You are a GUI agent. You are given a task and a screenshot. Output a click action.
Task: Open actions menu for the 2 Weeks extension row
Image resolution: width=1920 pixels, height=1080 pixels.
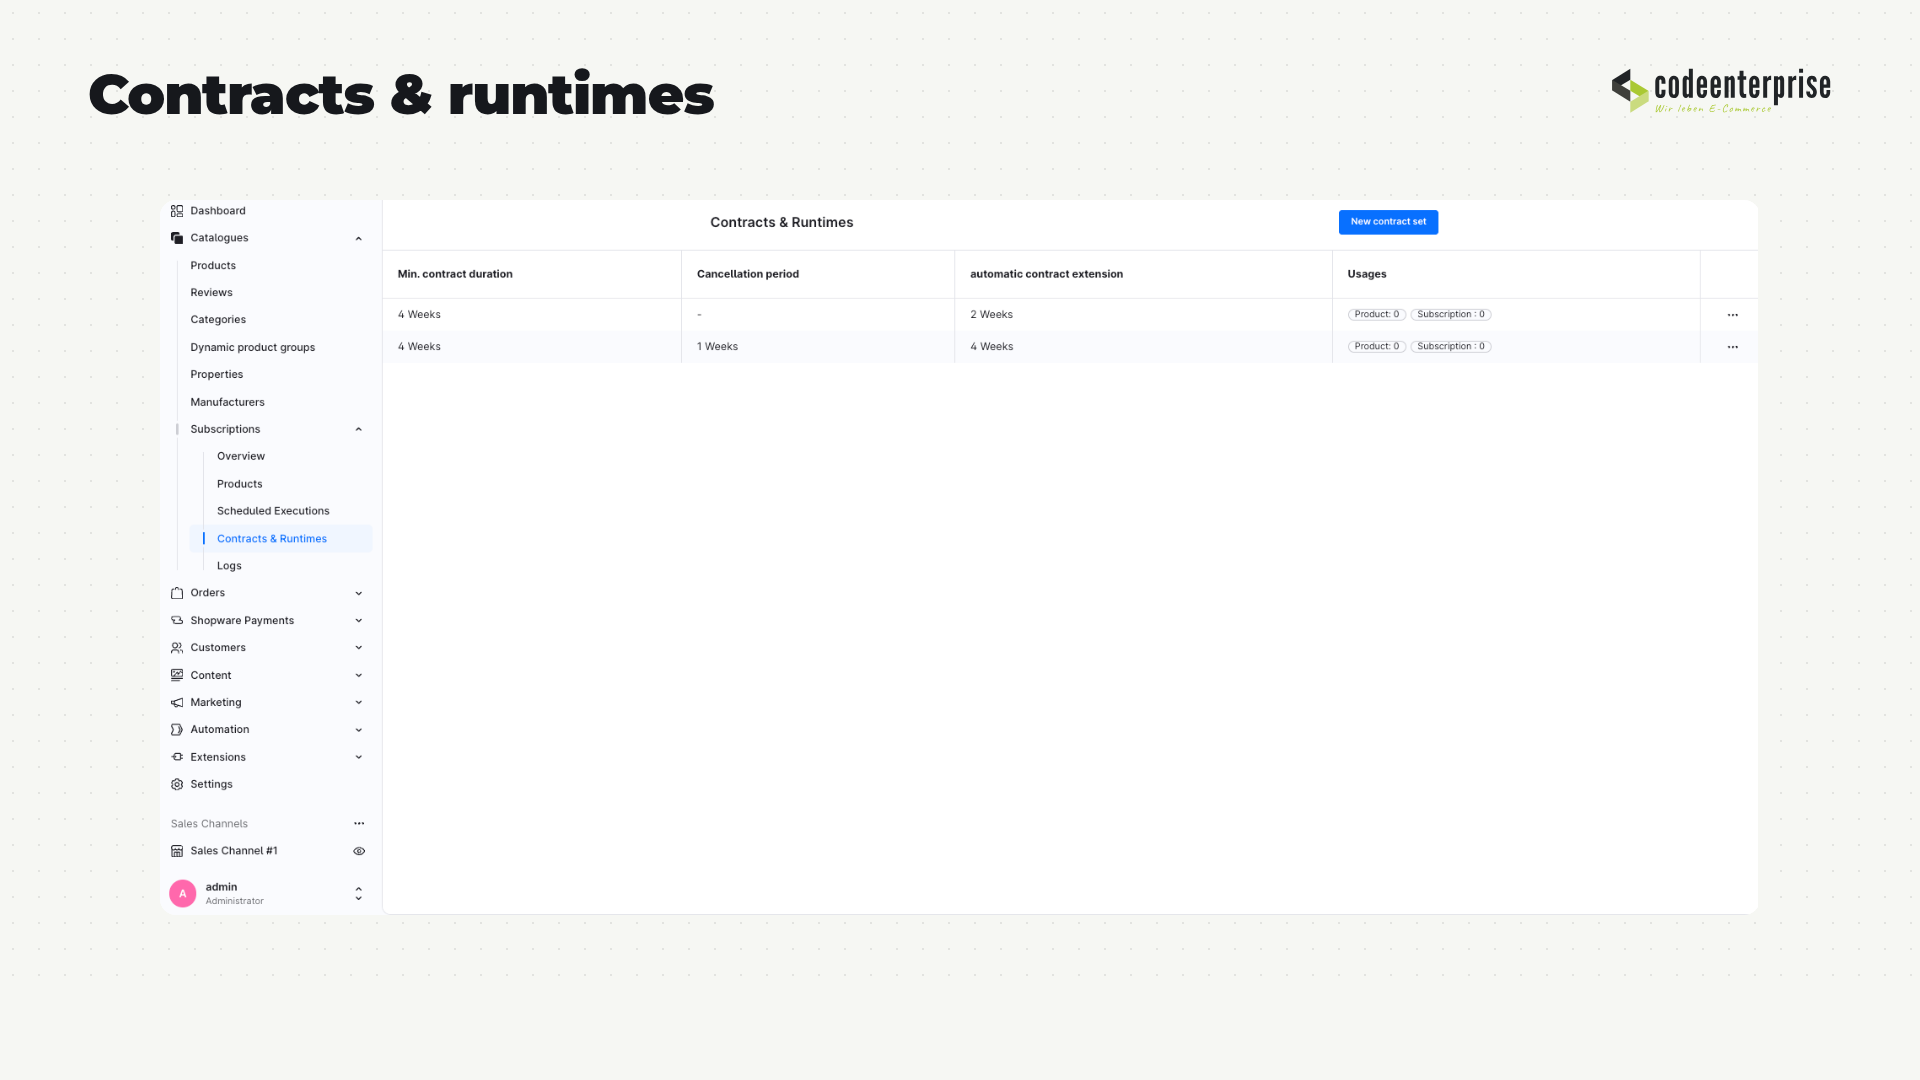coord(1733,315)
